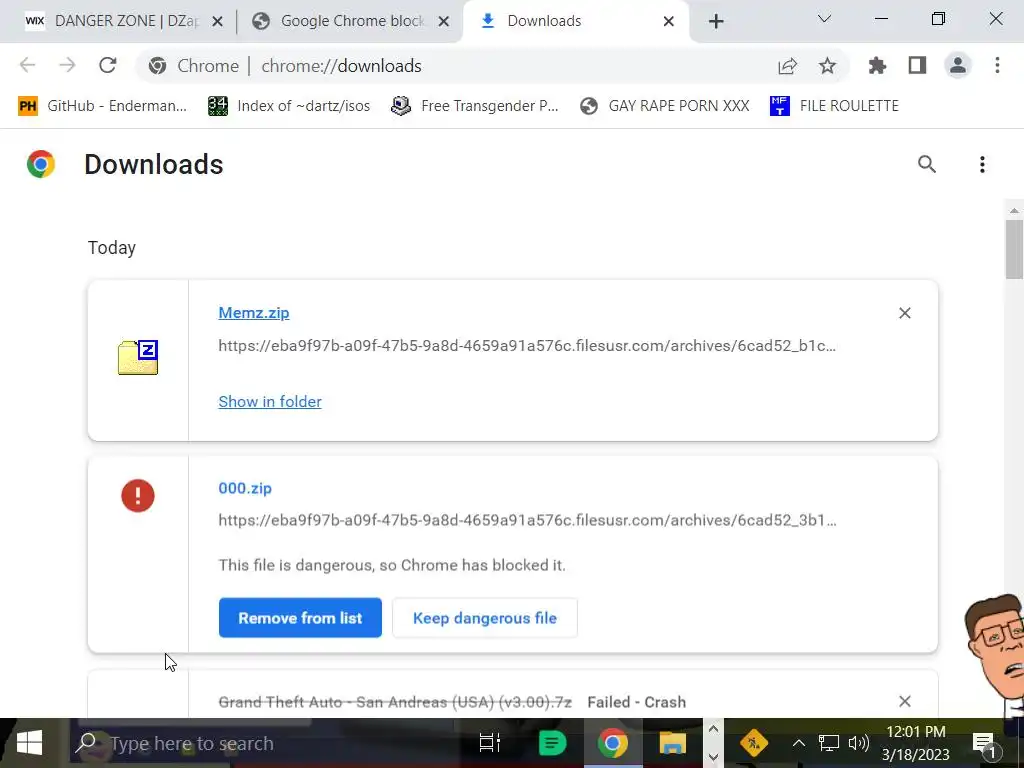Click the browser back arrow

tap(27, 65)
